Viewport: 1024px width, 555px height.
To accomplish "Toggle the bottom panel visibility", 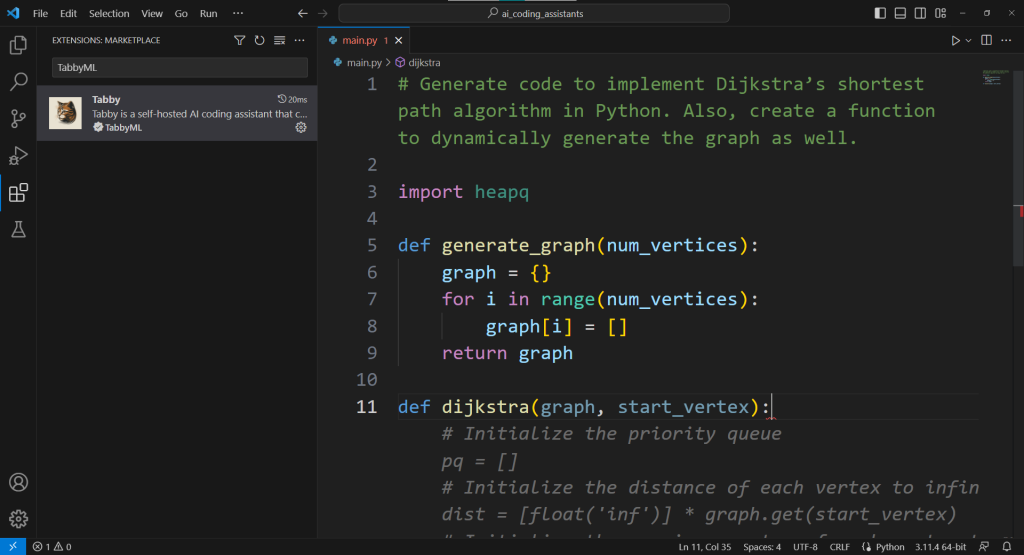I will (900, 13).
